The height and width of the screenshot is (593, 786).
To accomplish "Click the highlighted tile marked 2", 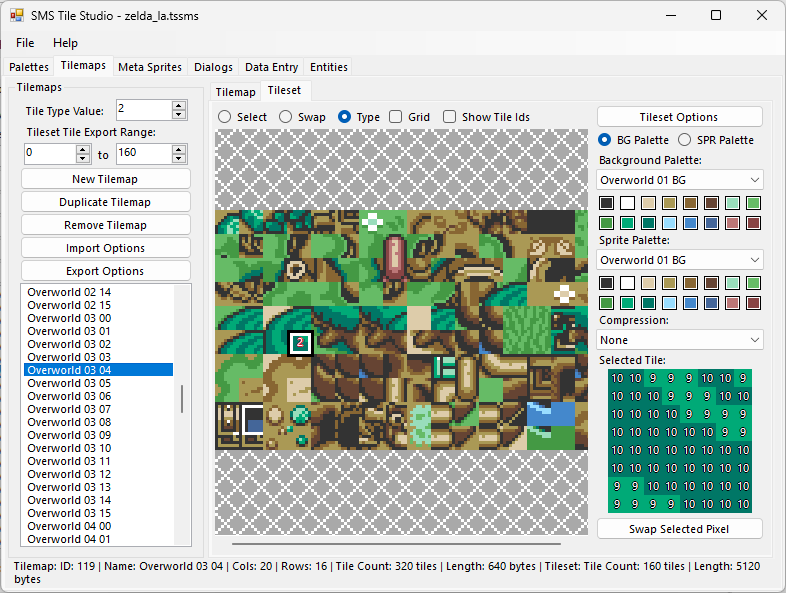I will pyautogui.click(x=300, y=343).
